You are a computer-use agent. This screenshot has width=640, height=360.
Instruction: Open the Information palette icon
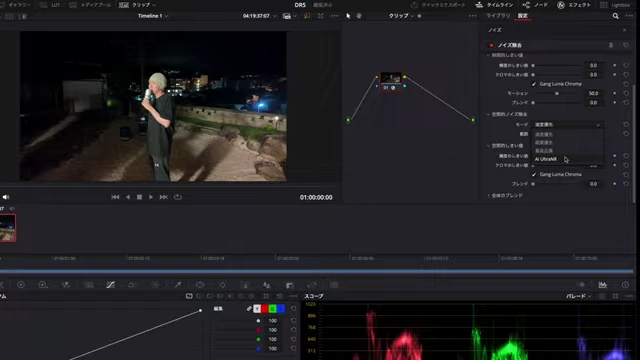625,285
